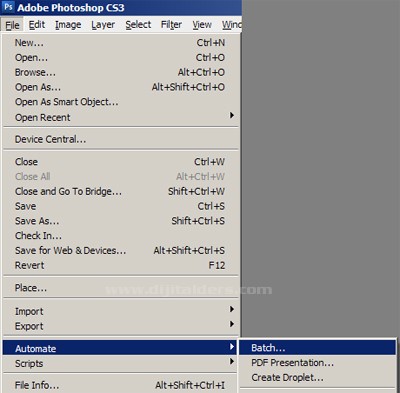
Task: Select Revert from the File menu
Action: [120, 265]
